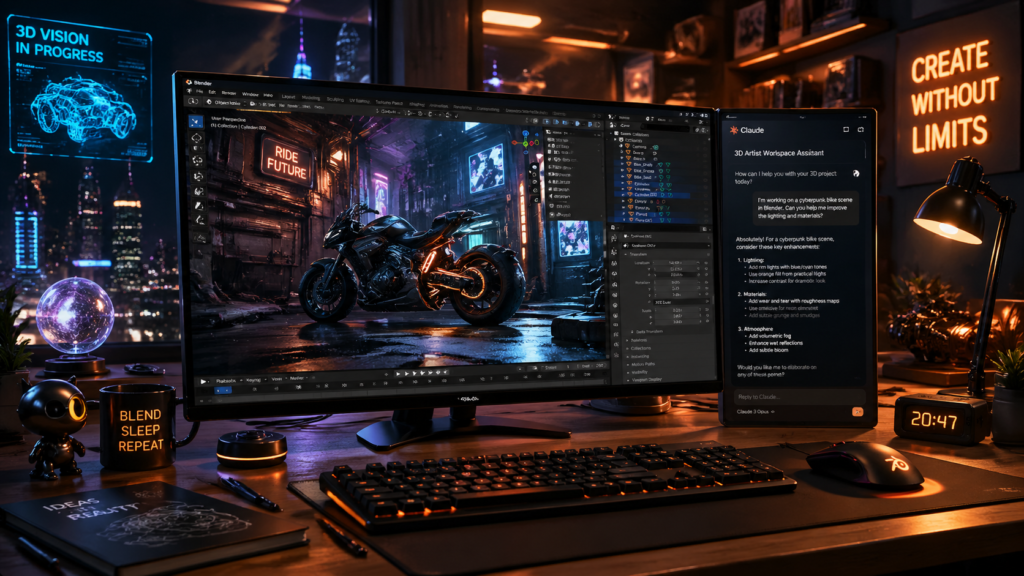The image size is (1024, 576).
Task: Open the Claude 3 Opus model selector
Action: 756,411
